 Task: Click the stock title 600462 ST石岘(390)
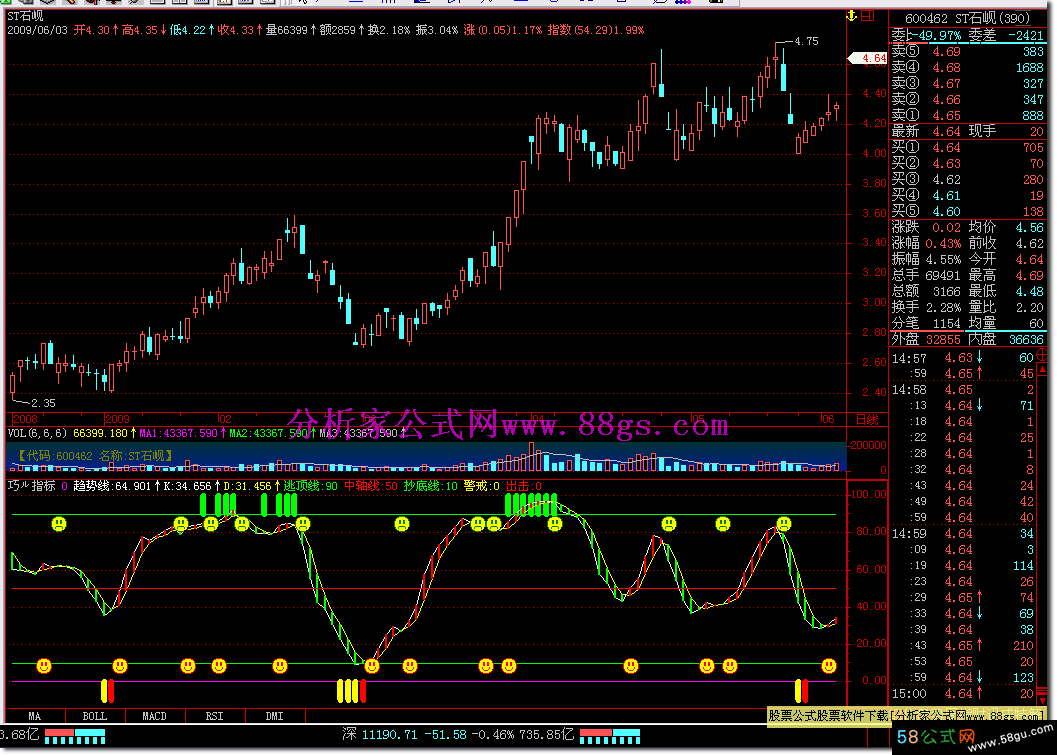(967, 18)
